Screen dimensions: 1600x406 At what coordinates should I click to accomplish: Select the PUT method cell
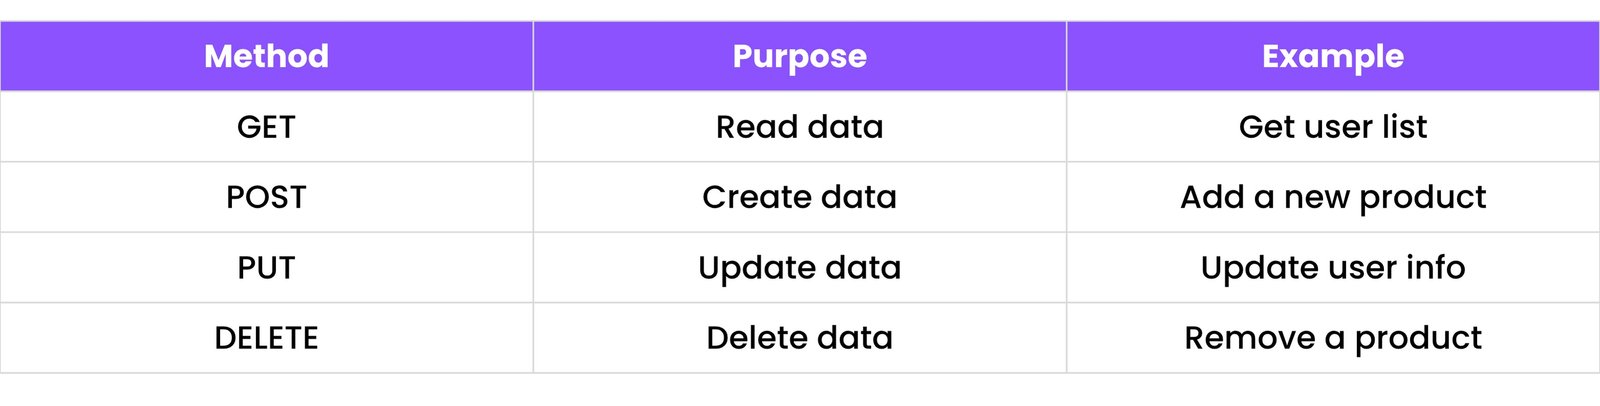pyautogui.click(x=266, y=268)
